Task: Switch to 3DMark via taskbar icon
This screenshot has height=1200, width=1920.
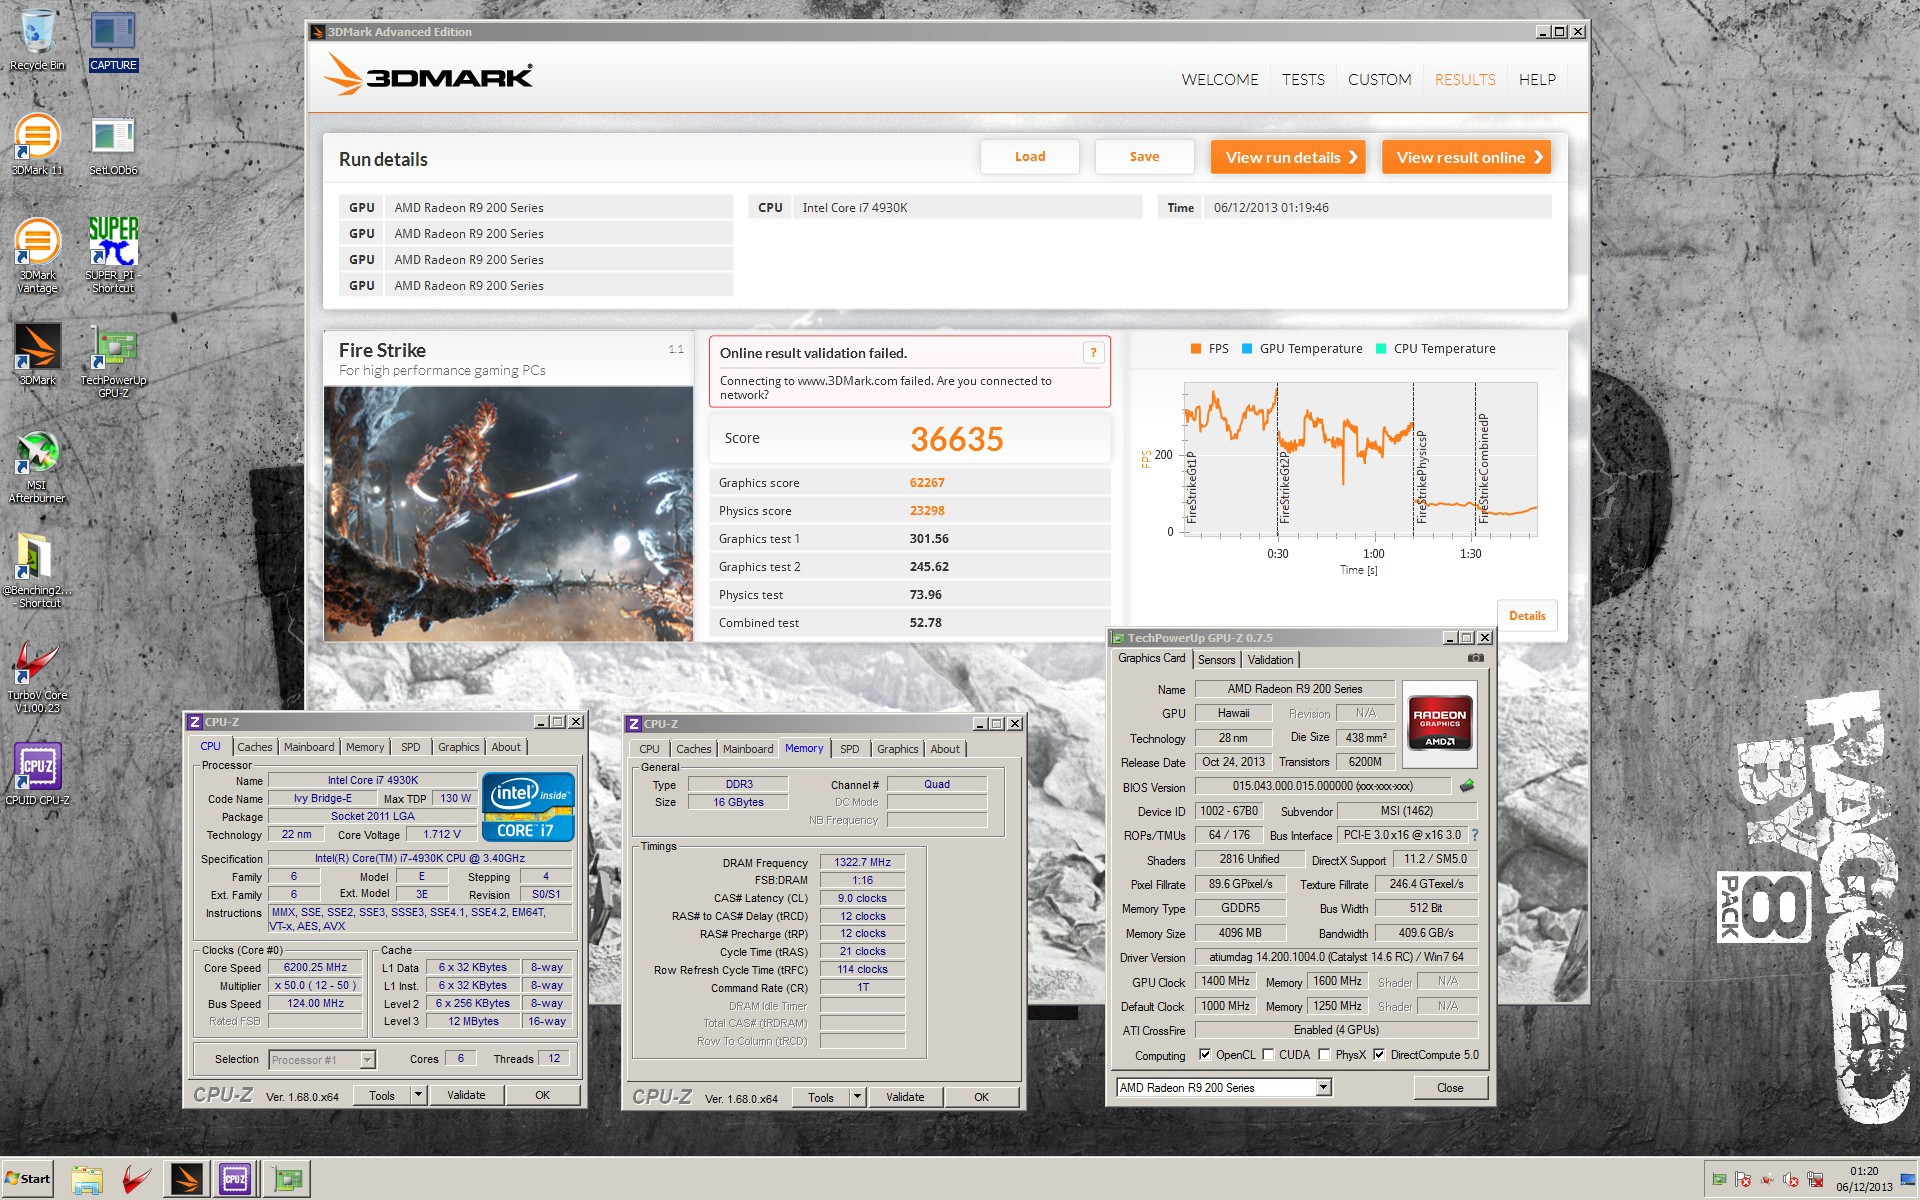Action: [186, 1179]
